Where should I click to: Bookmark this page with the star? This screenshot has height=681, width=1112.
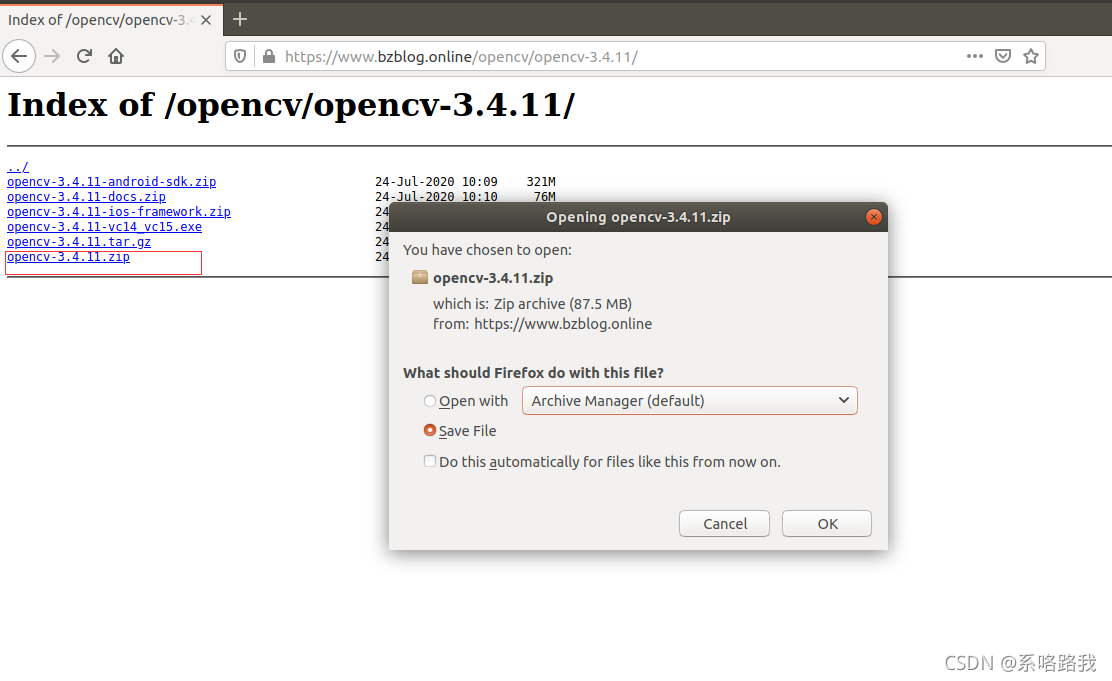click(x=1031, y=56)
